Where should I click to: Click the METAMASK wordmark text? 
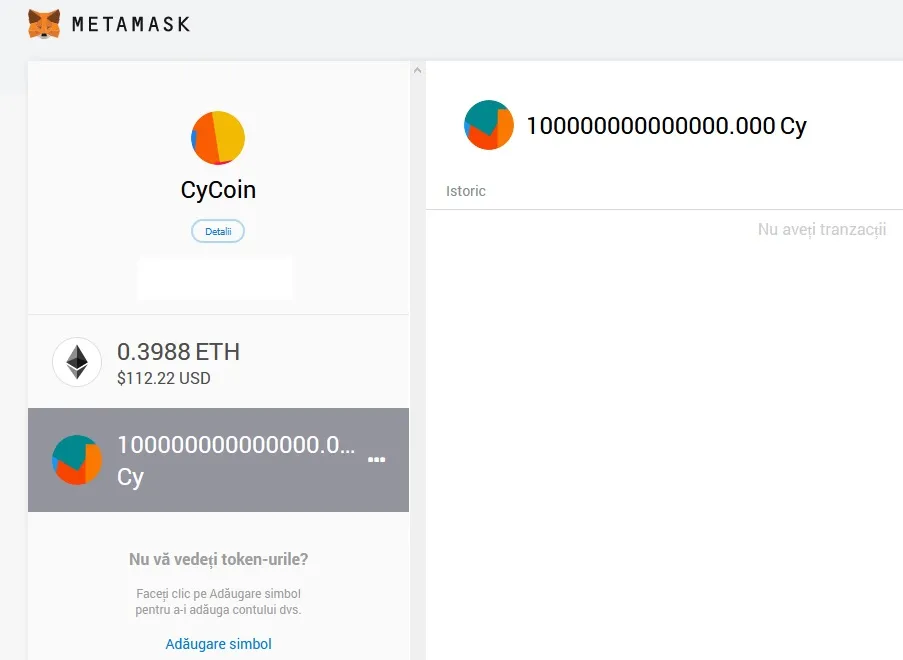[131, 24]
